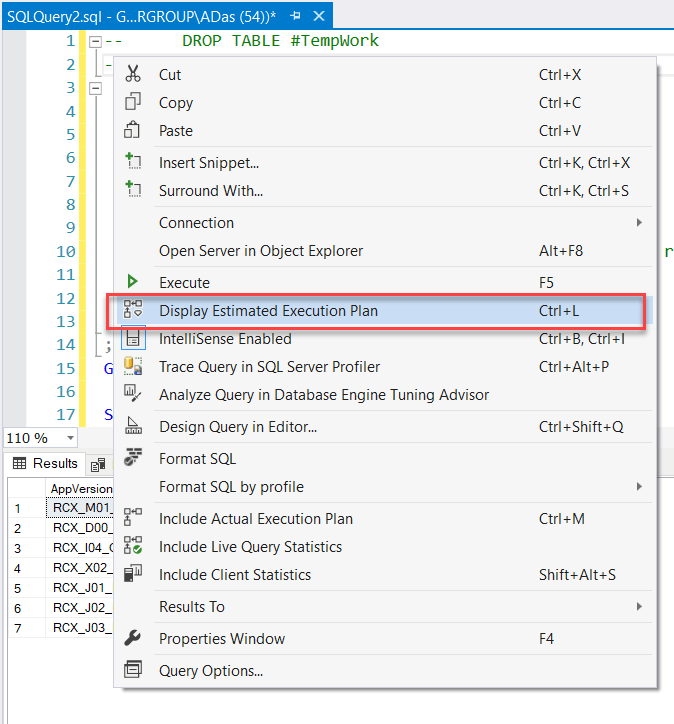Click the Include Actual Execution Plan icon
This screenshot has height=724, width=674.
[x=133, y=517]
